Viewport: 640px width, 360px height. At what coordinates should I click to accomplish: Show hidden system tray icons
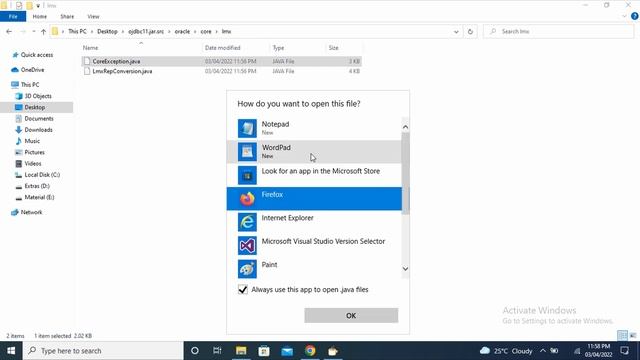coord(543,351)
